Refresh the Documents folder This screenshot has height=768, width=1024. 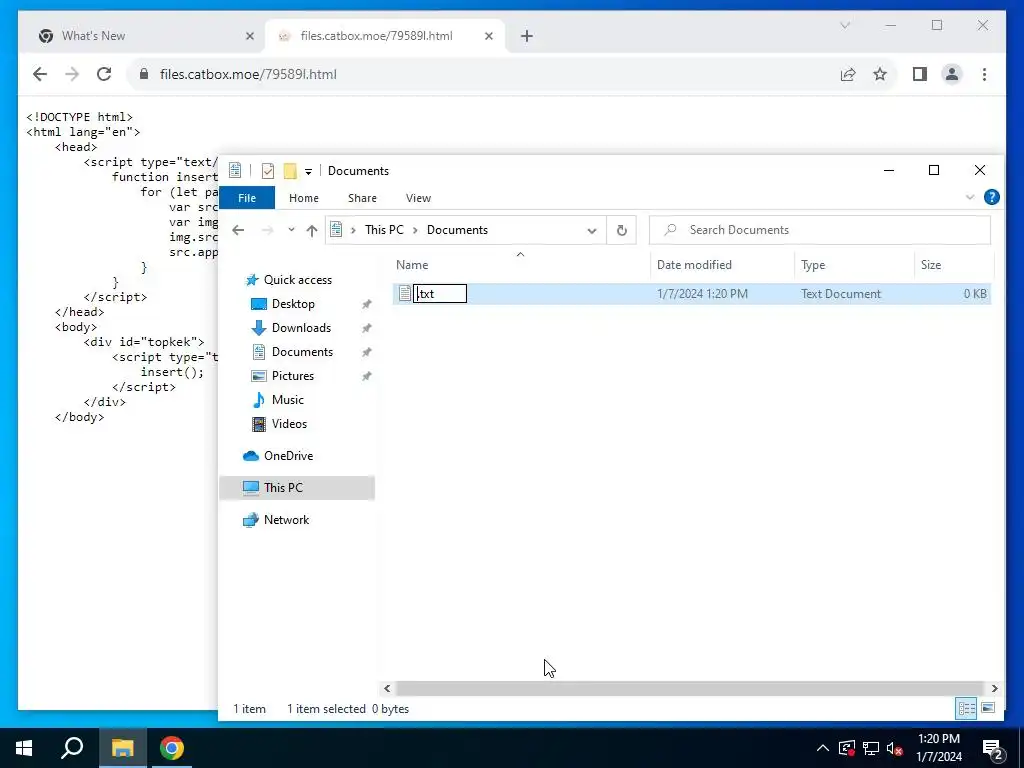[622, 231]
